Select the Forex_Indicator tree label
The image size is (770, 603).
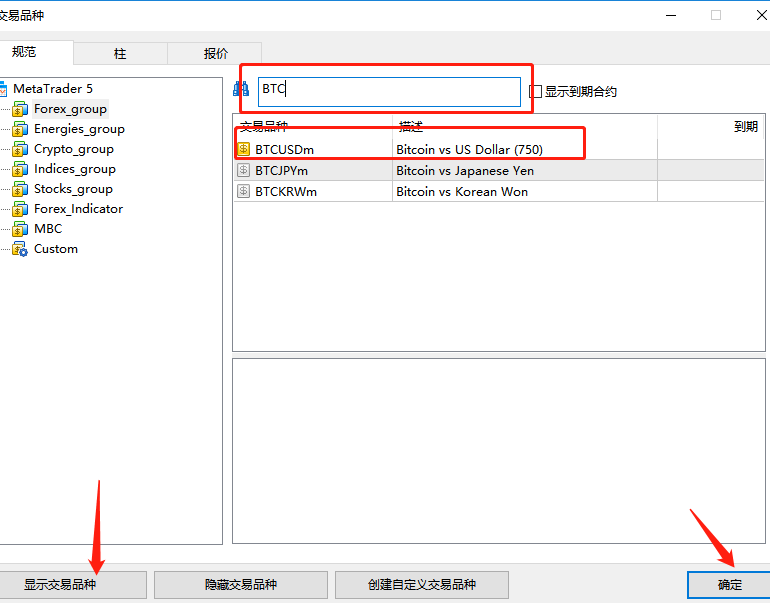pos(78,209)
